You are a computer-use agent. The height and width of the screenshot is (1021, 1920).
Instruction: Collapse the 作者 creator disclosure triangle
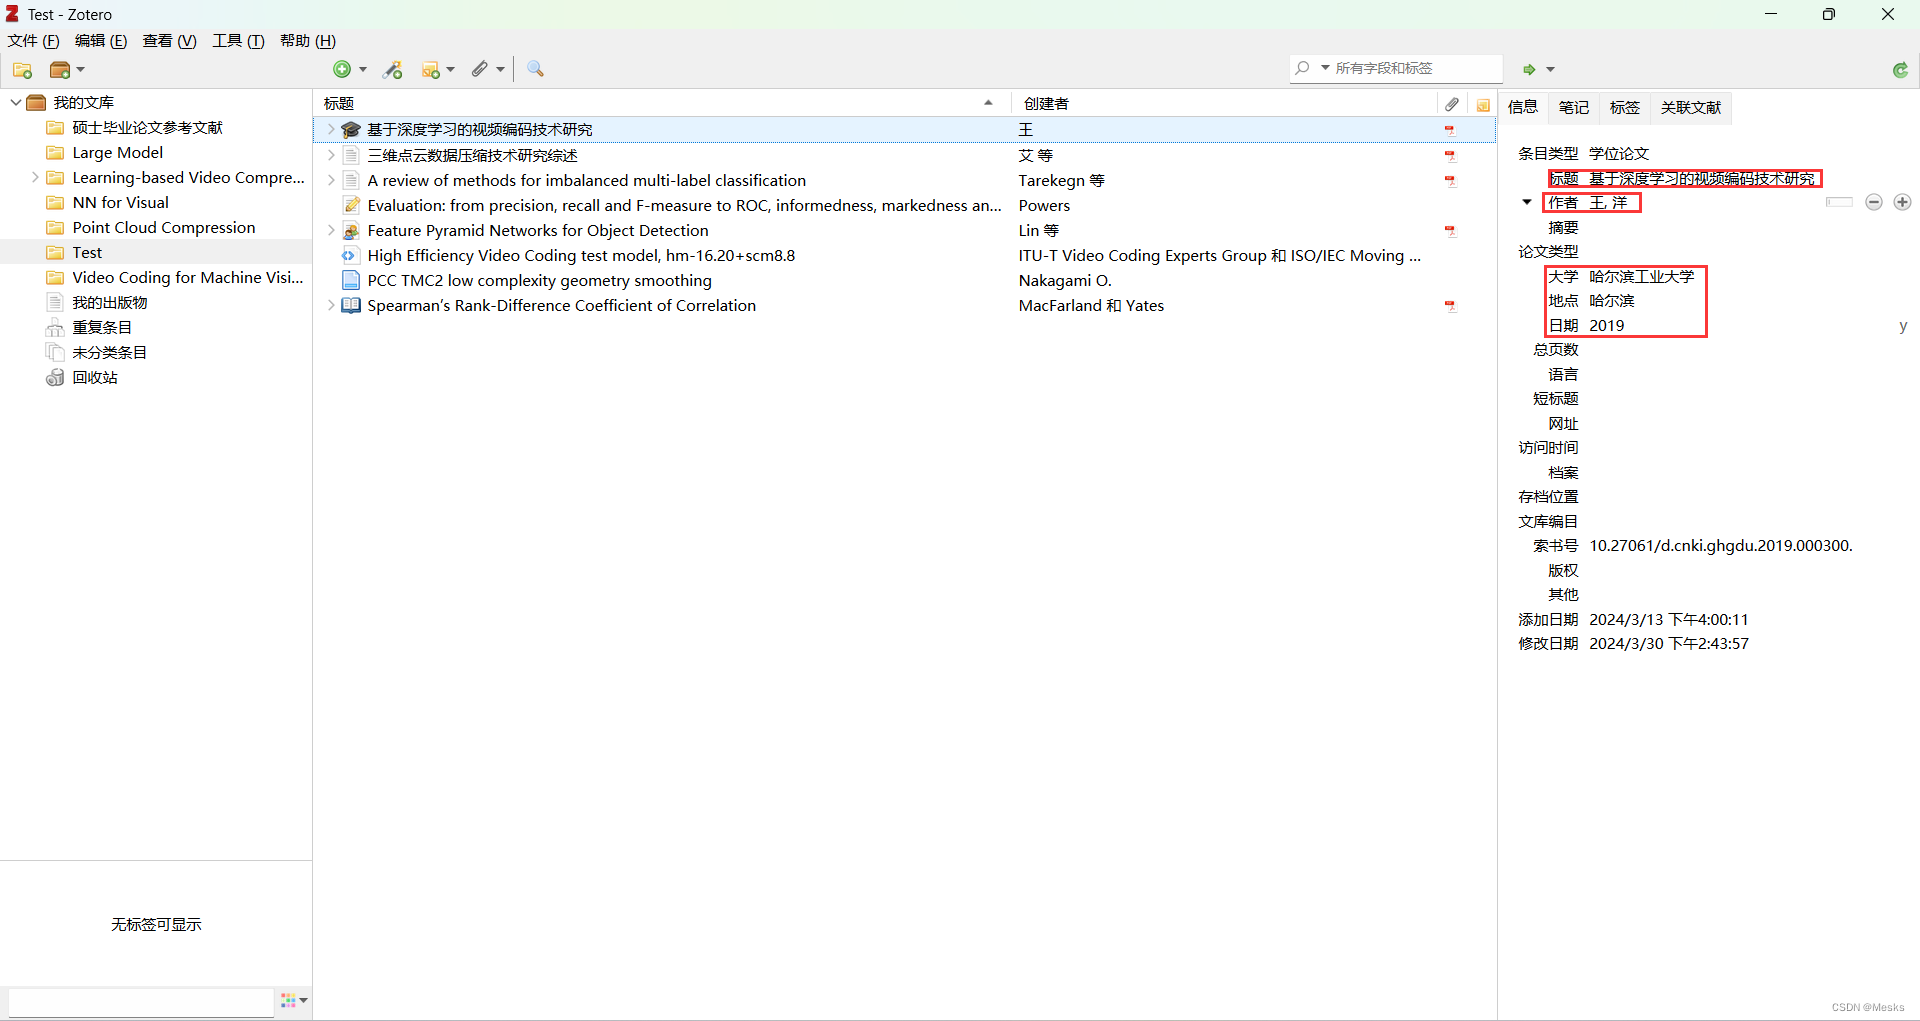click(x=1527, y=202)
